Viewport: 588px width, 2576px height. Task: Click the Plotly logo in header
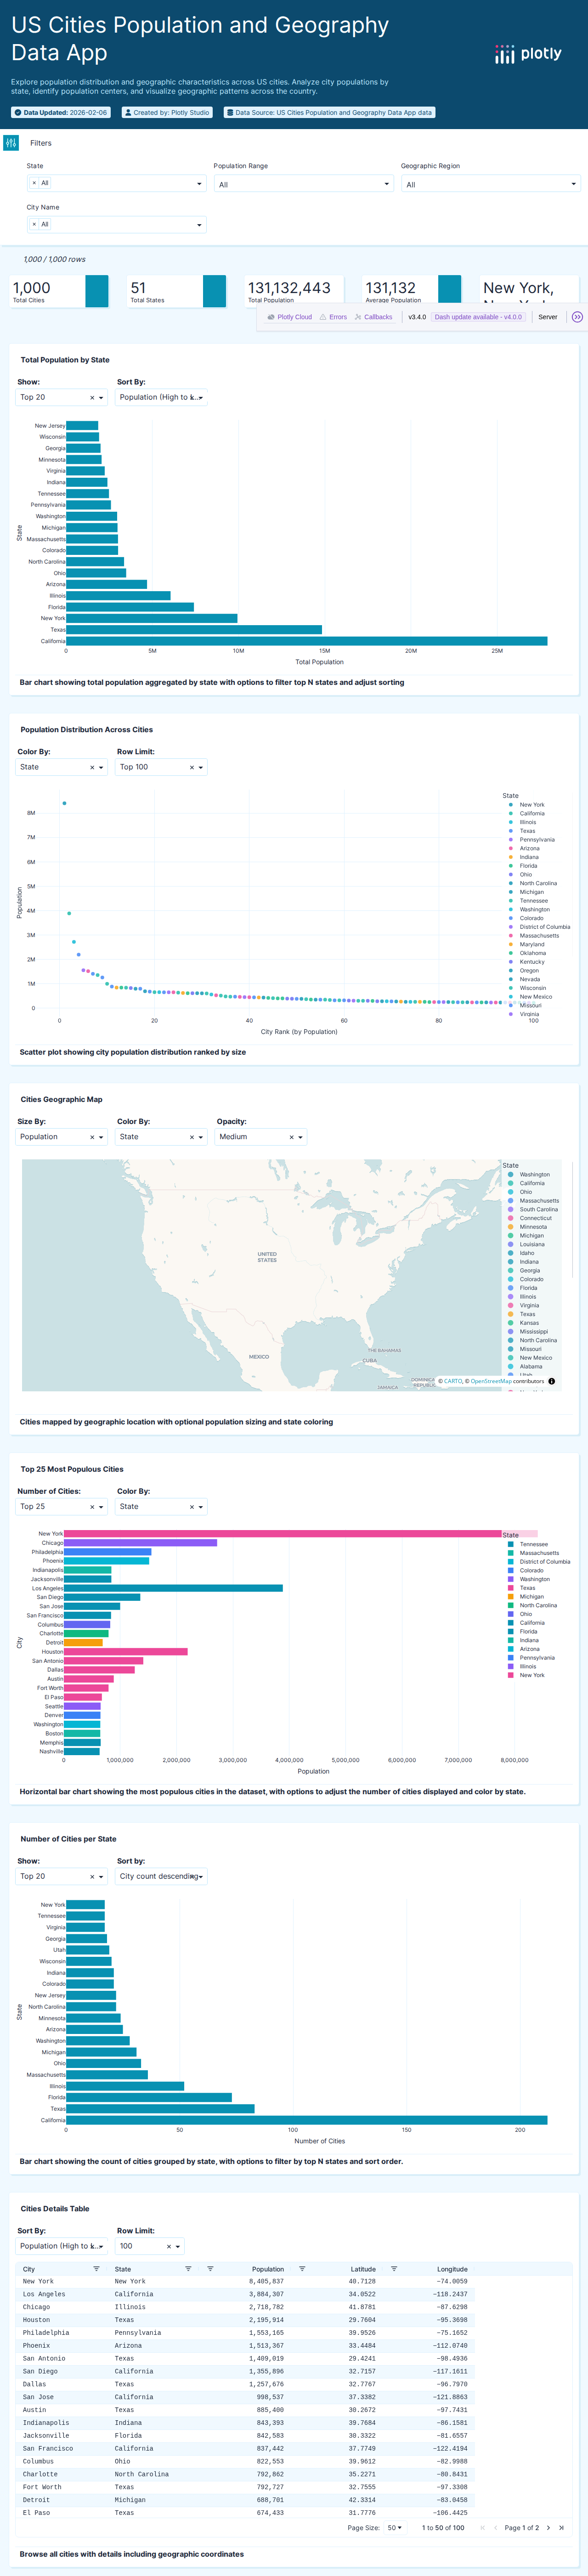[x=528, y=54]
